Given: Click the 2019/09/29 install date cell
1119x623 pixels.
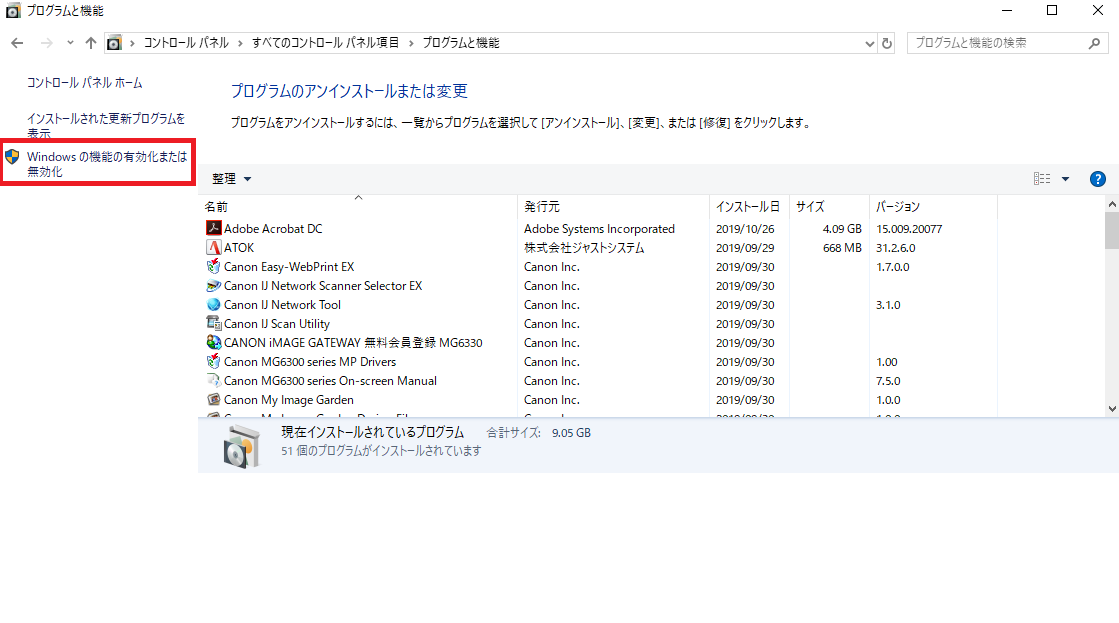Looking at the screenshot, I should [x=745, y=248].
